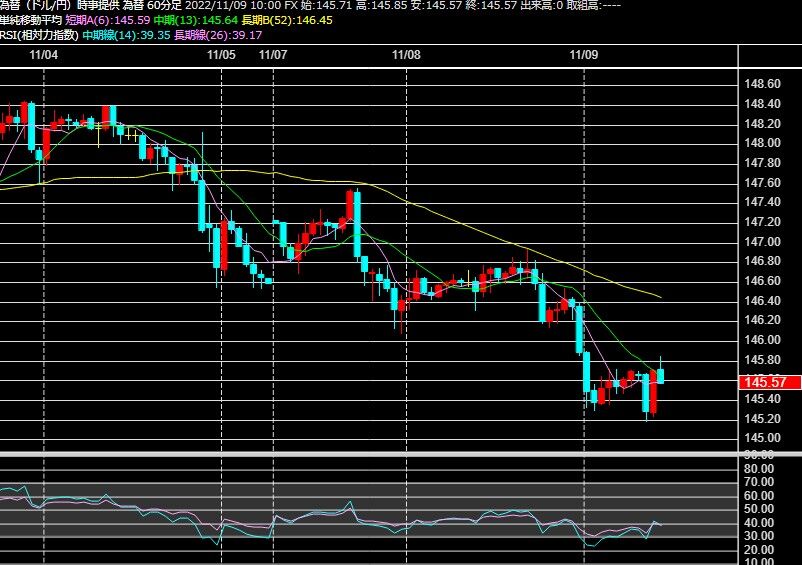
Task: Select the 146.00 price axis label
Action: (x=762, y=340)
